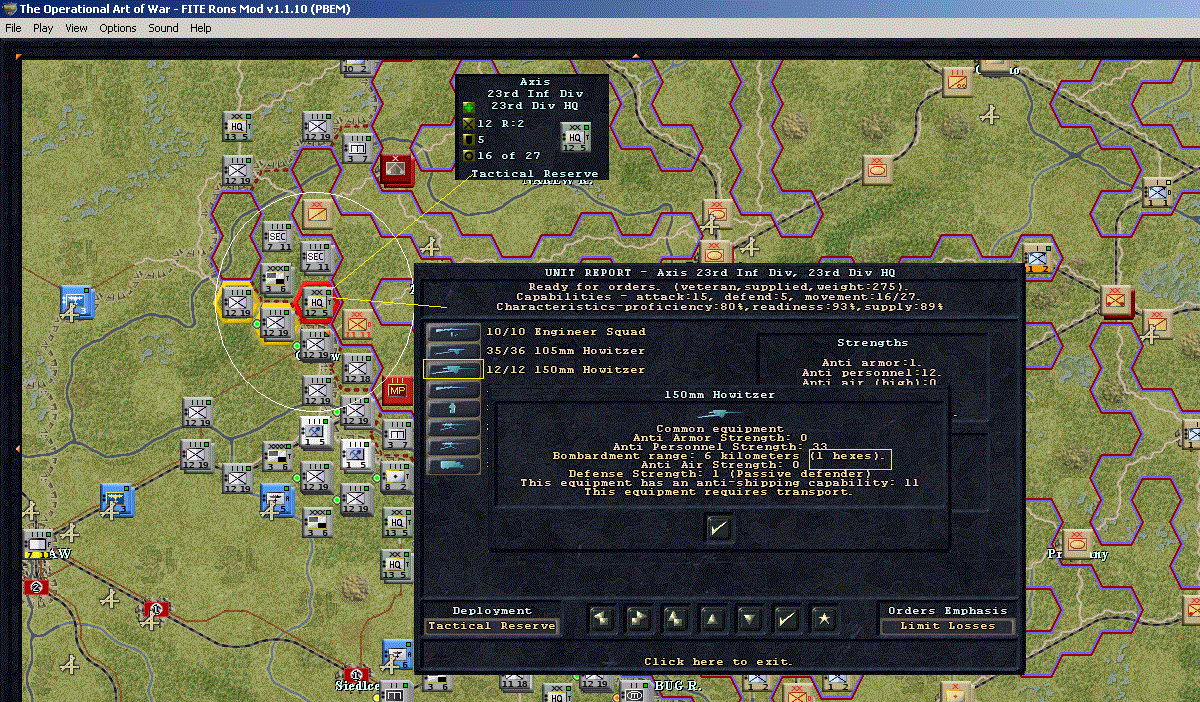Screen dimensions: 1200x702
Task: Select the tan Soviet unit right of selected HQ
Action: (357, 323)
